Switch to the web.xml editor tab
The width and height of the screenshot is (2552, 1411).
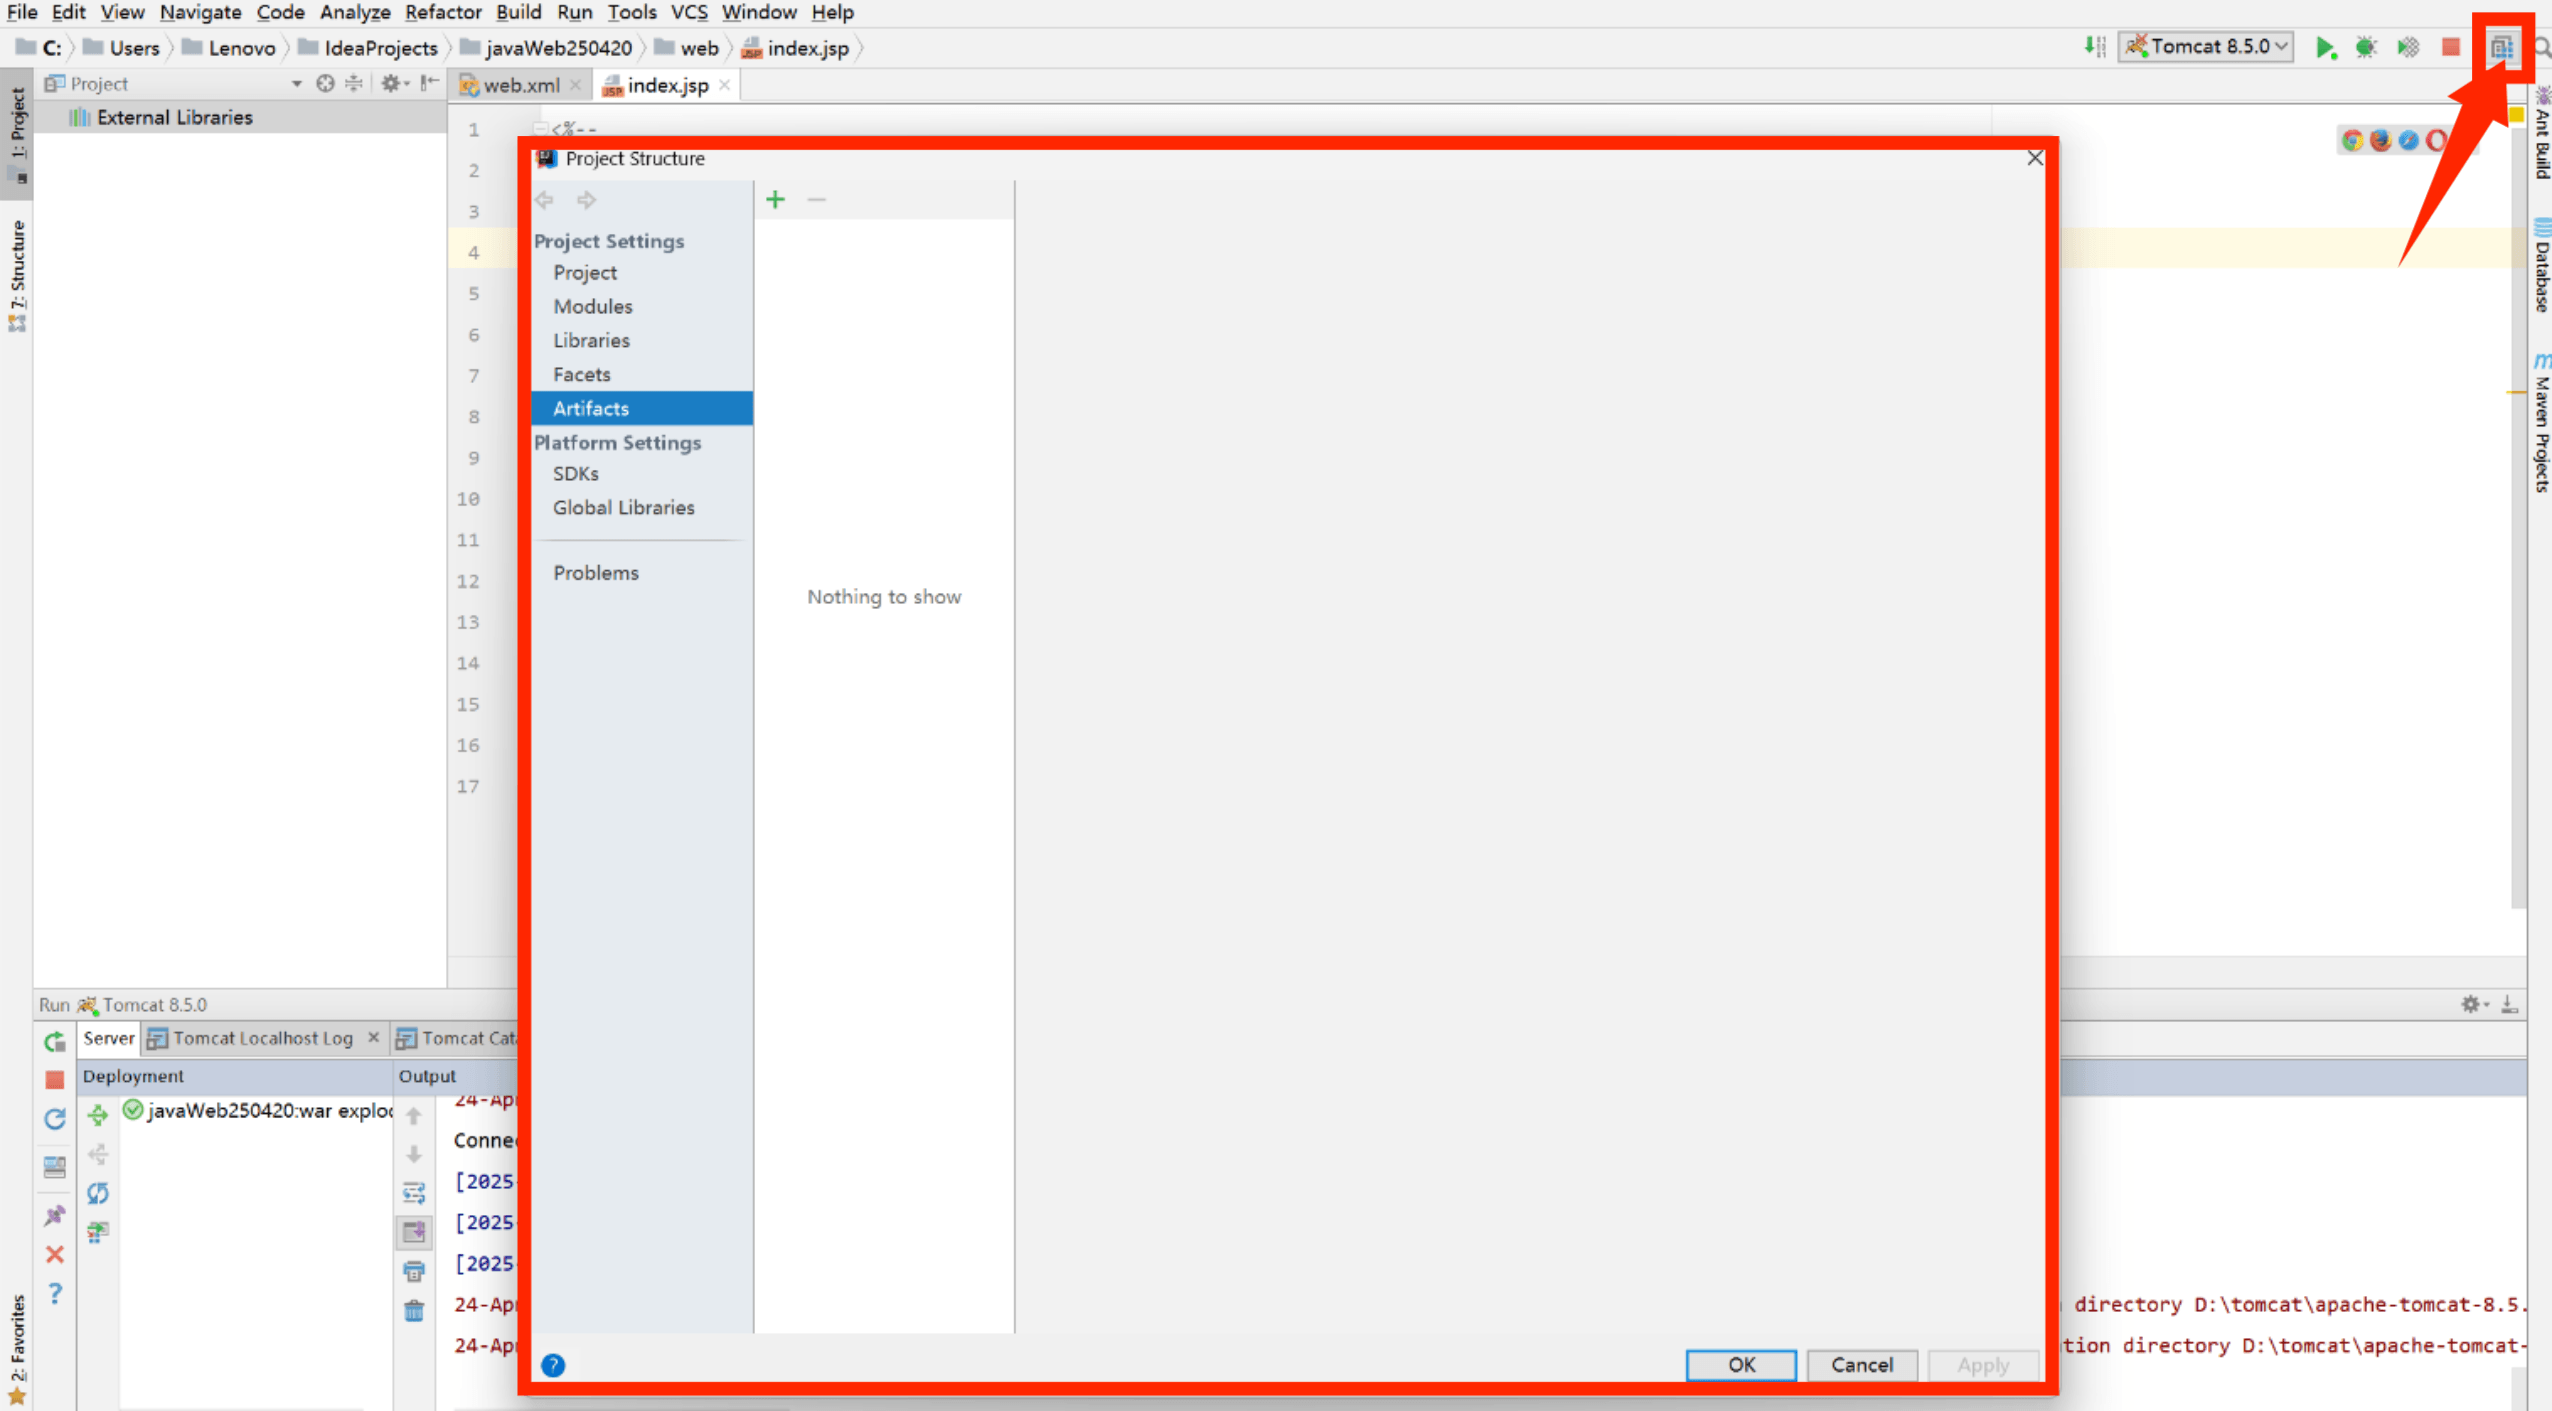[x=520, y=86]
